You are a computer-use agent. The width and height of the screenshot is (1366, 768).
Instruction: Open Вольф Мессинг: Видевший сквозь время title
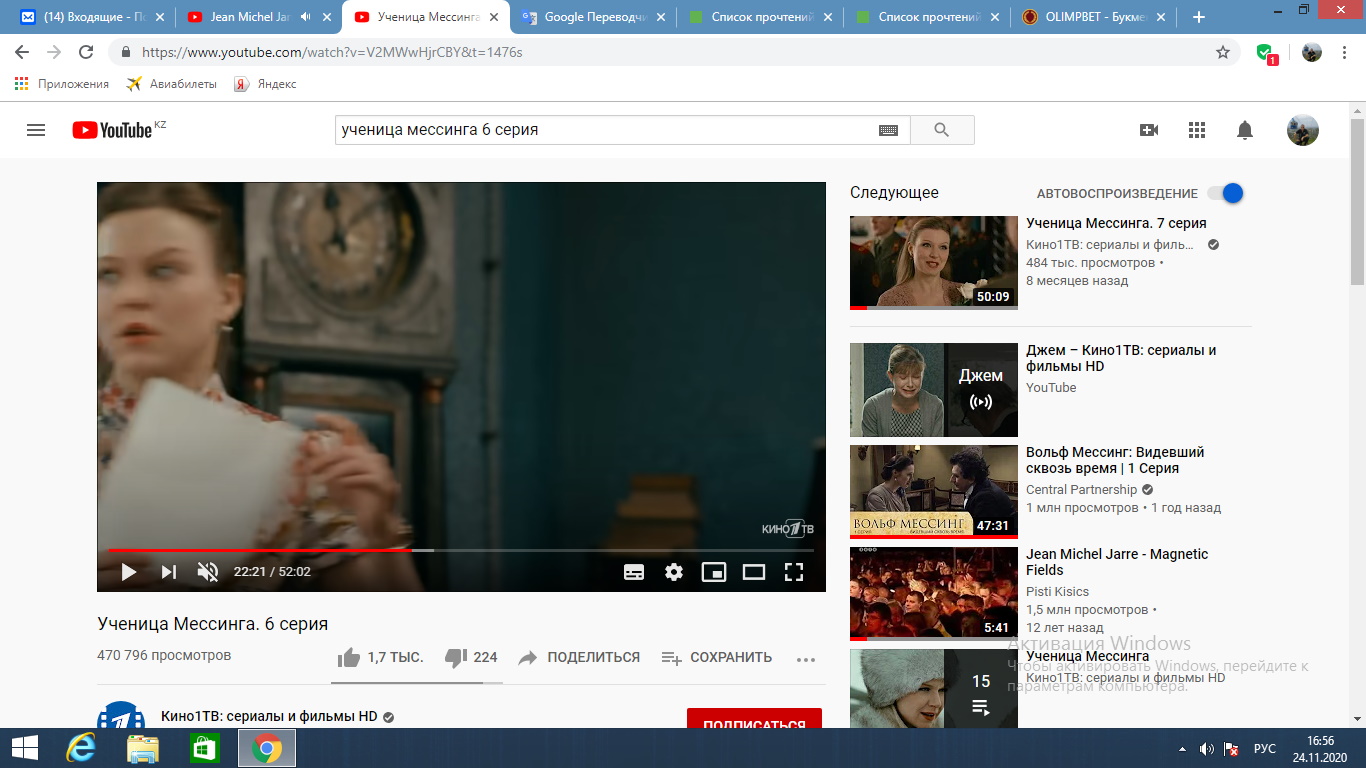tap(1115, 460)
